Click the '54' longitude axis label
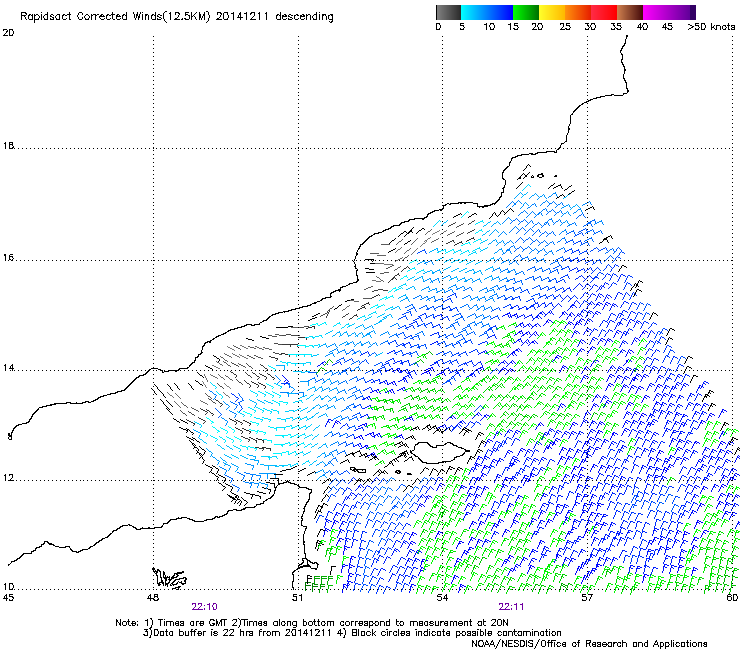This screenshot has height=650, width=740. tap(442, 598)
